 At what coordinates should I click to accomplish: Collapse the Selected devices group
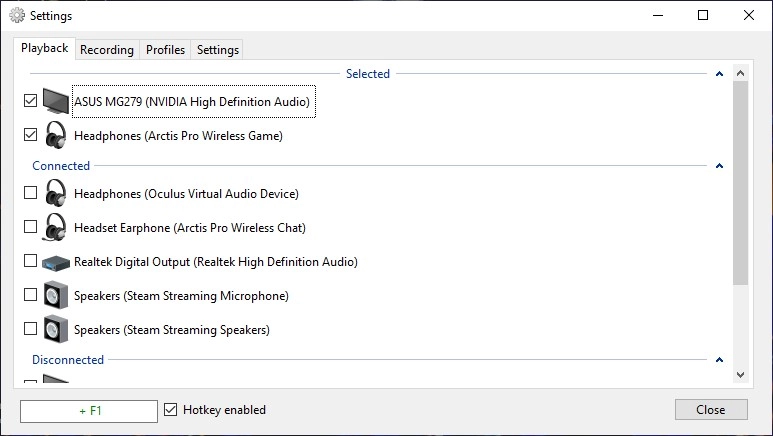(719, 74)
